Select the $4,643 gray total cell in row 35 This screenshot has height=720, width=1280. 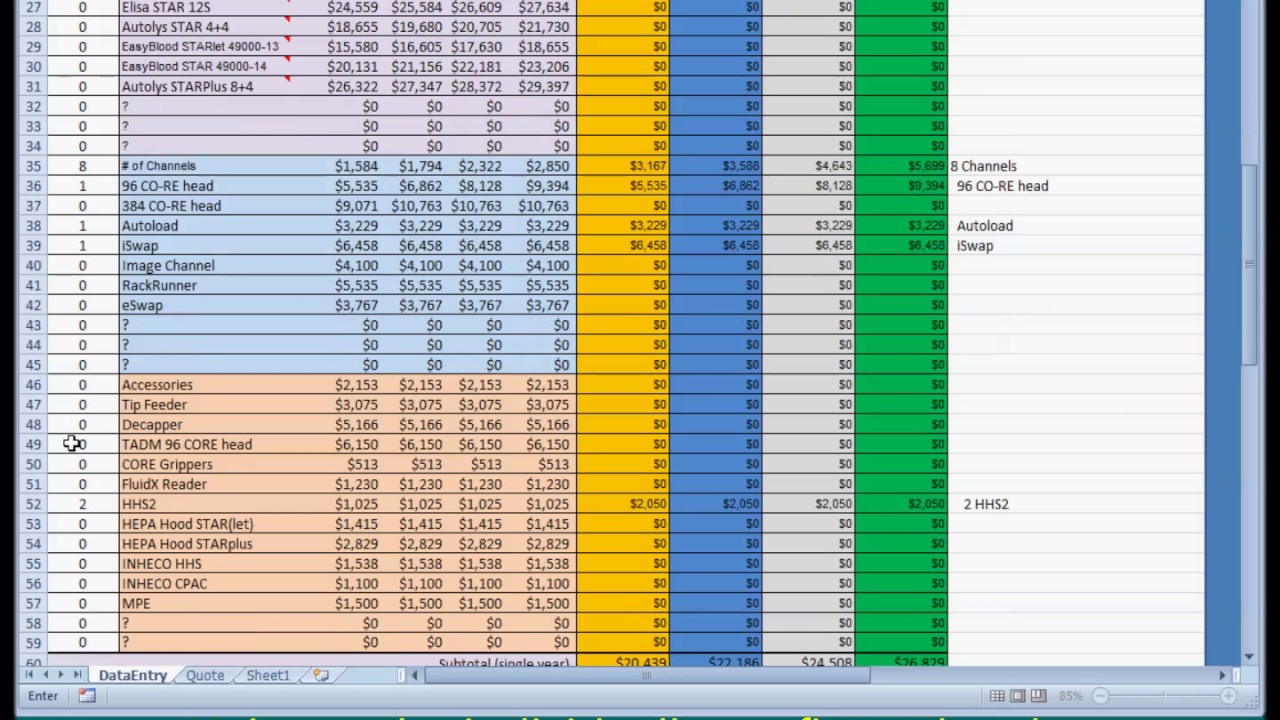[x=808, y=166]
